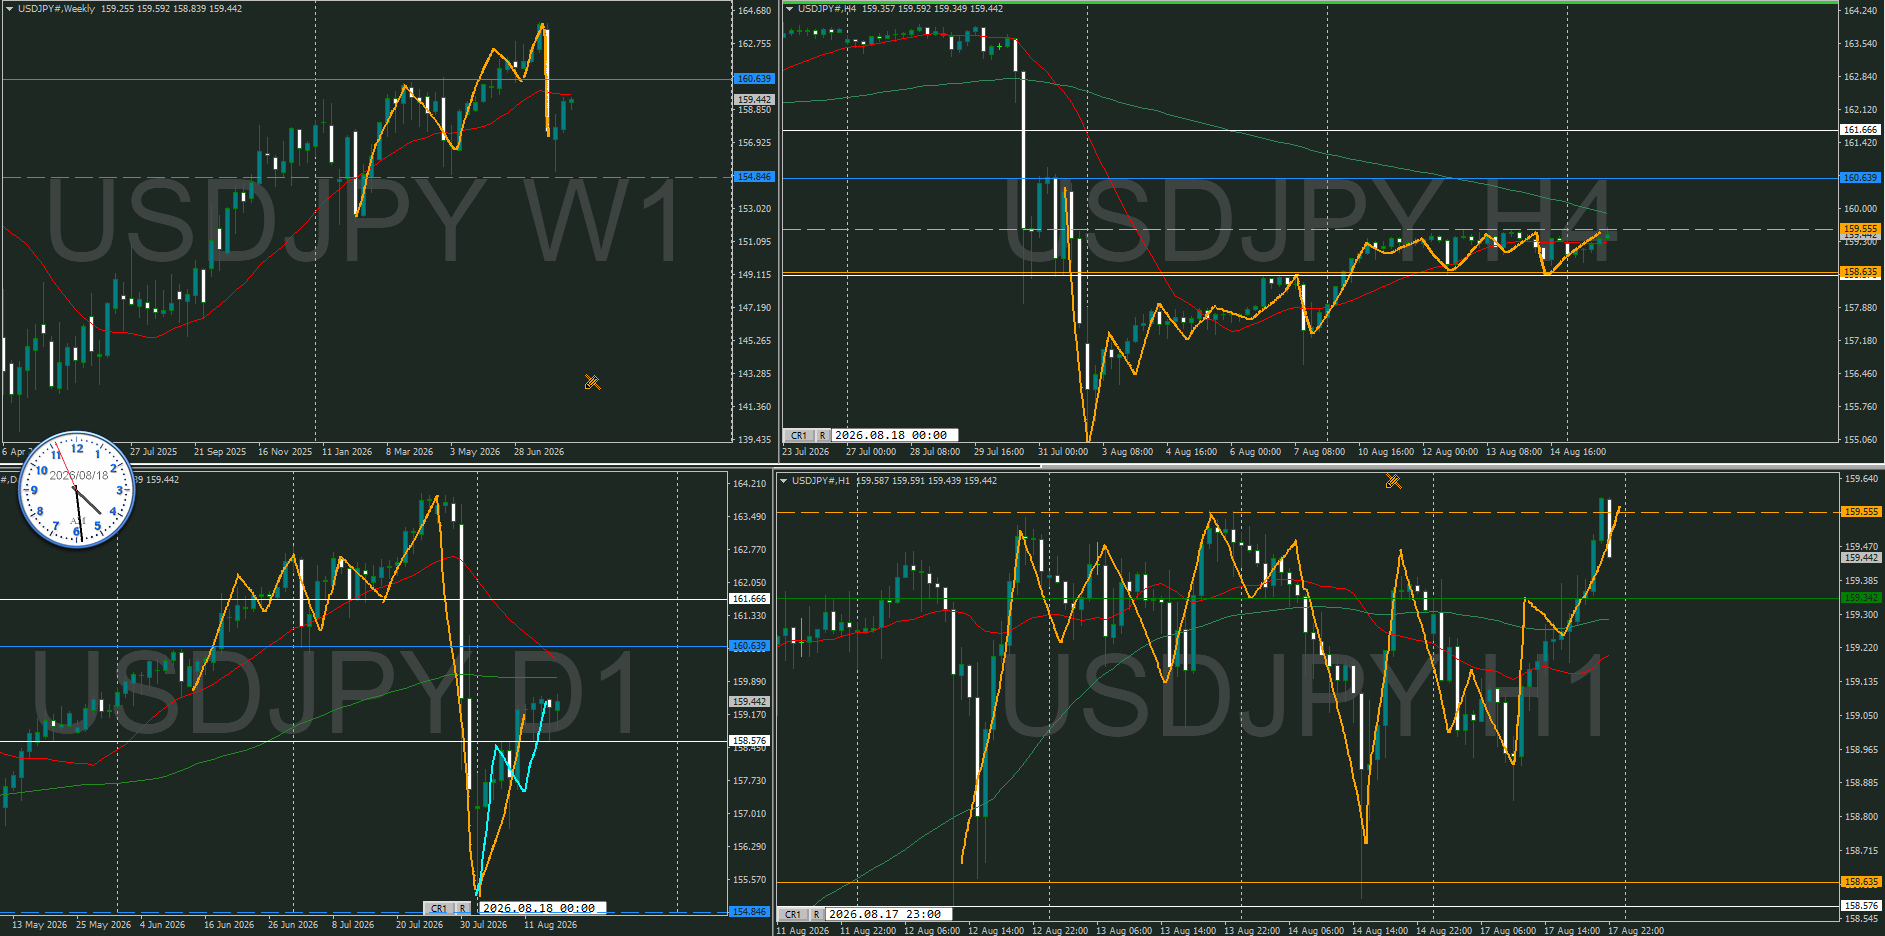Click the CR1 button on the H1 chart
This screenshot has height=936, width=1885.
pos(792,914)
